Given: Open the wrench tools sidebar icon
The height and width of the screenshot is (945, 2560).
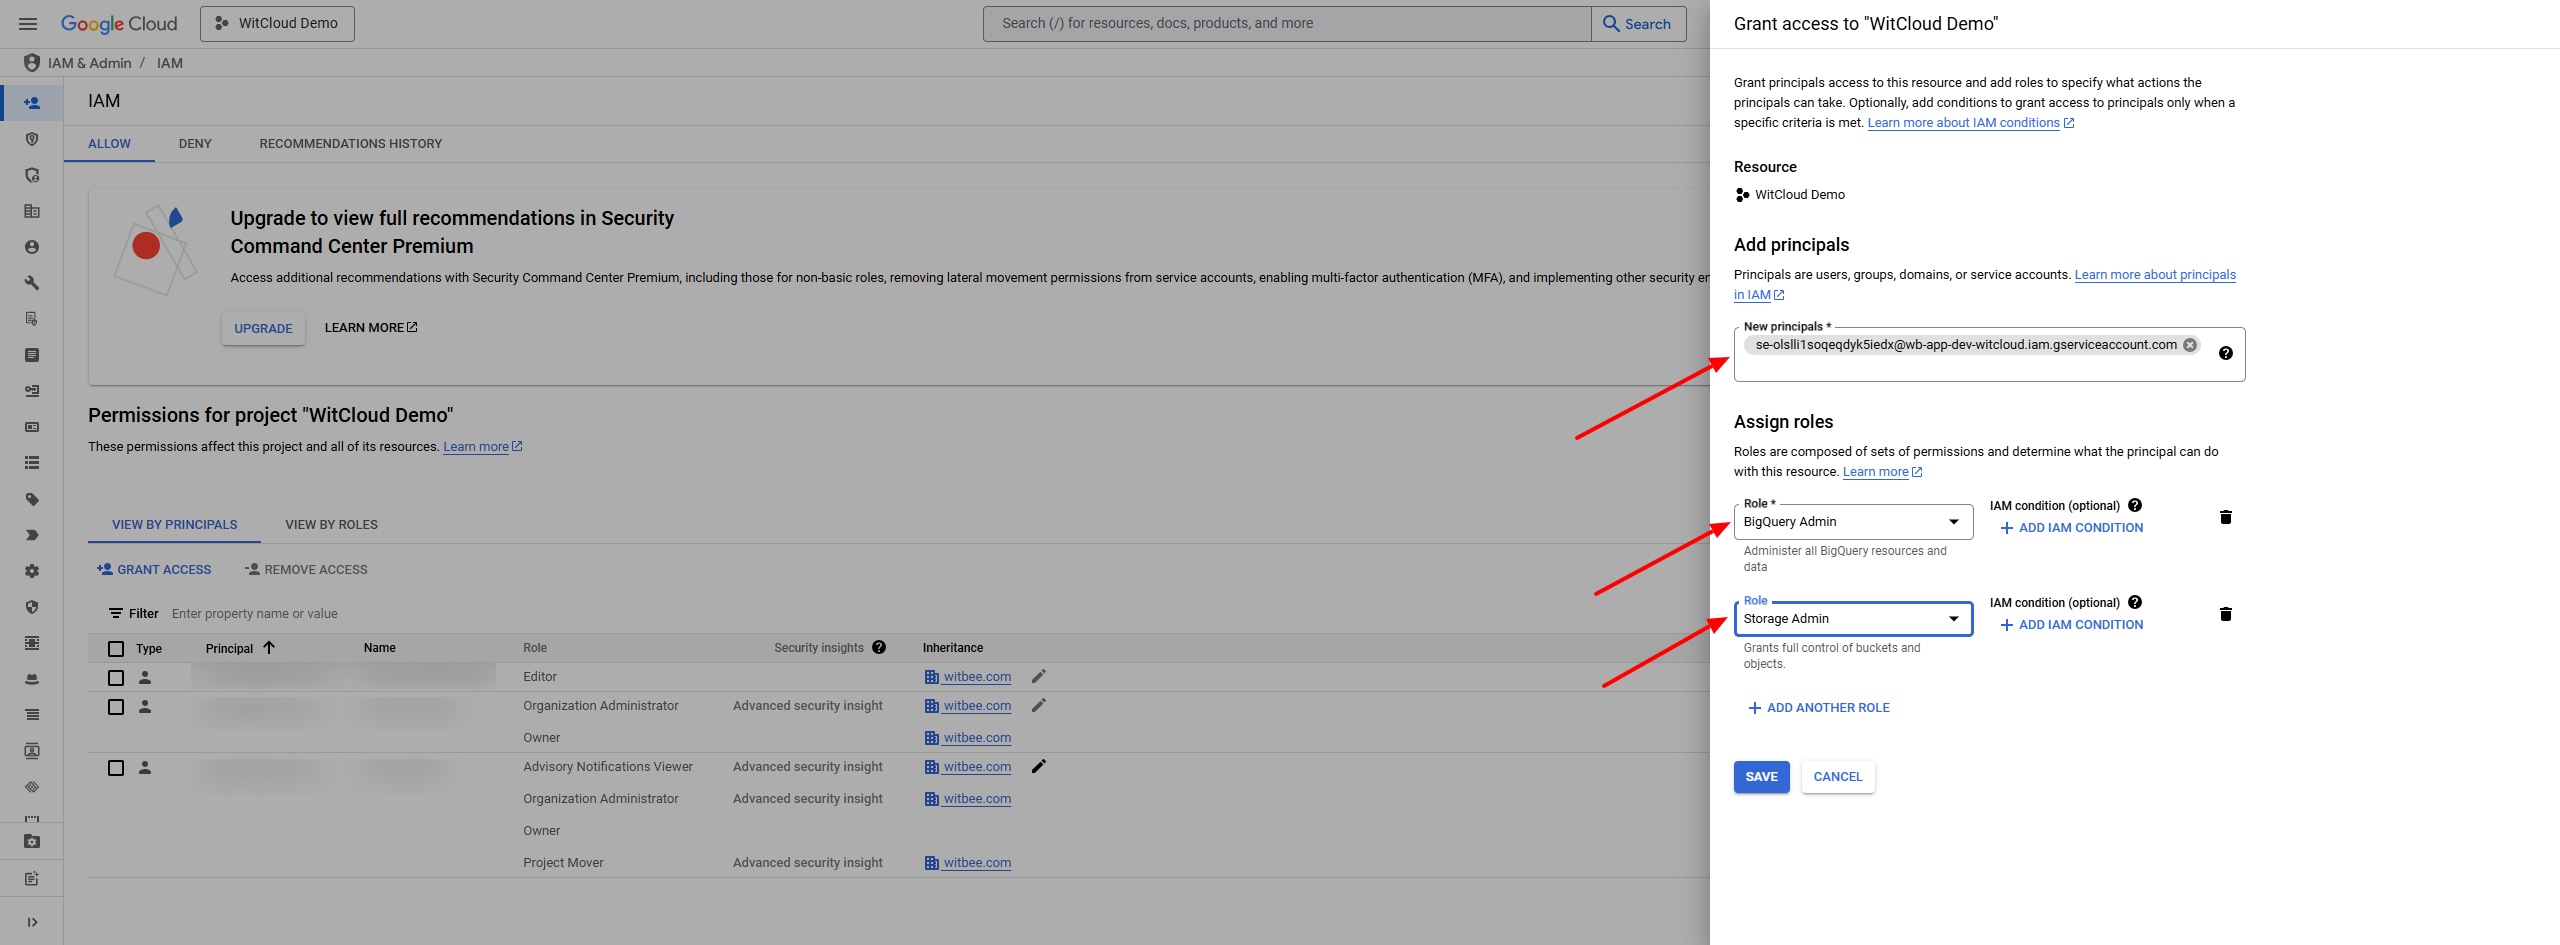Looking at the screenshot, I should (32, 283).
